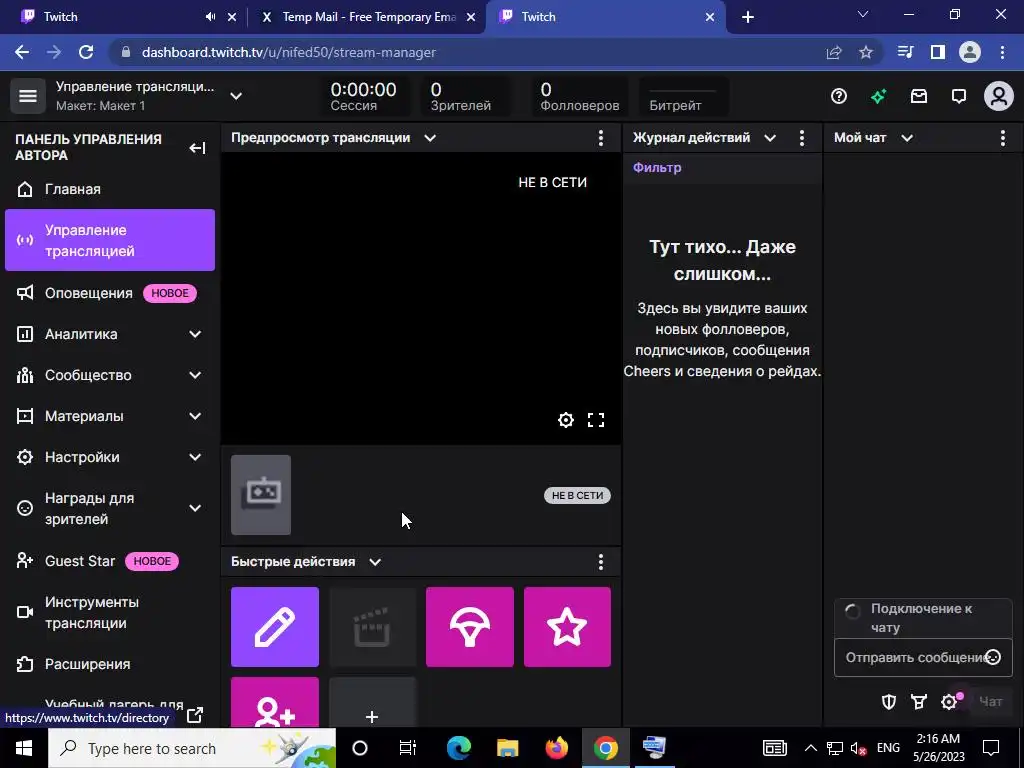
Task: Add a new quick action tile
Action: (372, 702)
